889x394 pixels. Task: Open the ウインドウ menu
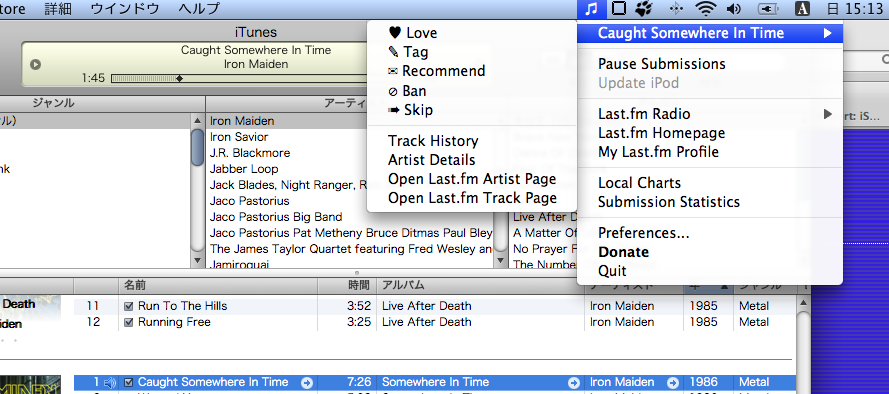[125, 9]
